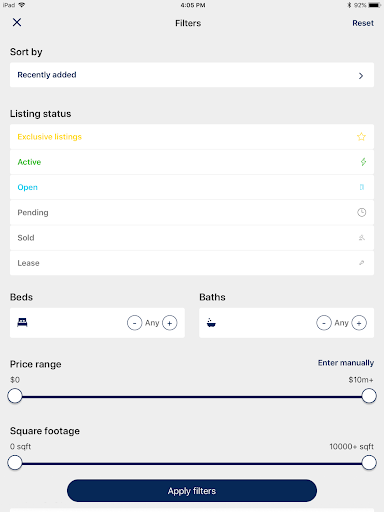Viewport: 384px width, 512px height.
Task: Open the Recently added sort dropdown
Action: pos(192,75)
